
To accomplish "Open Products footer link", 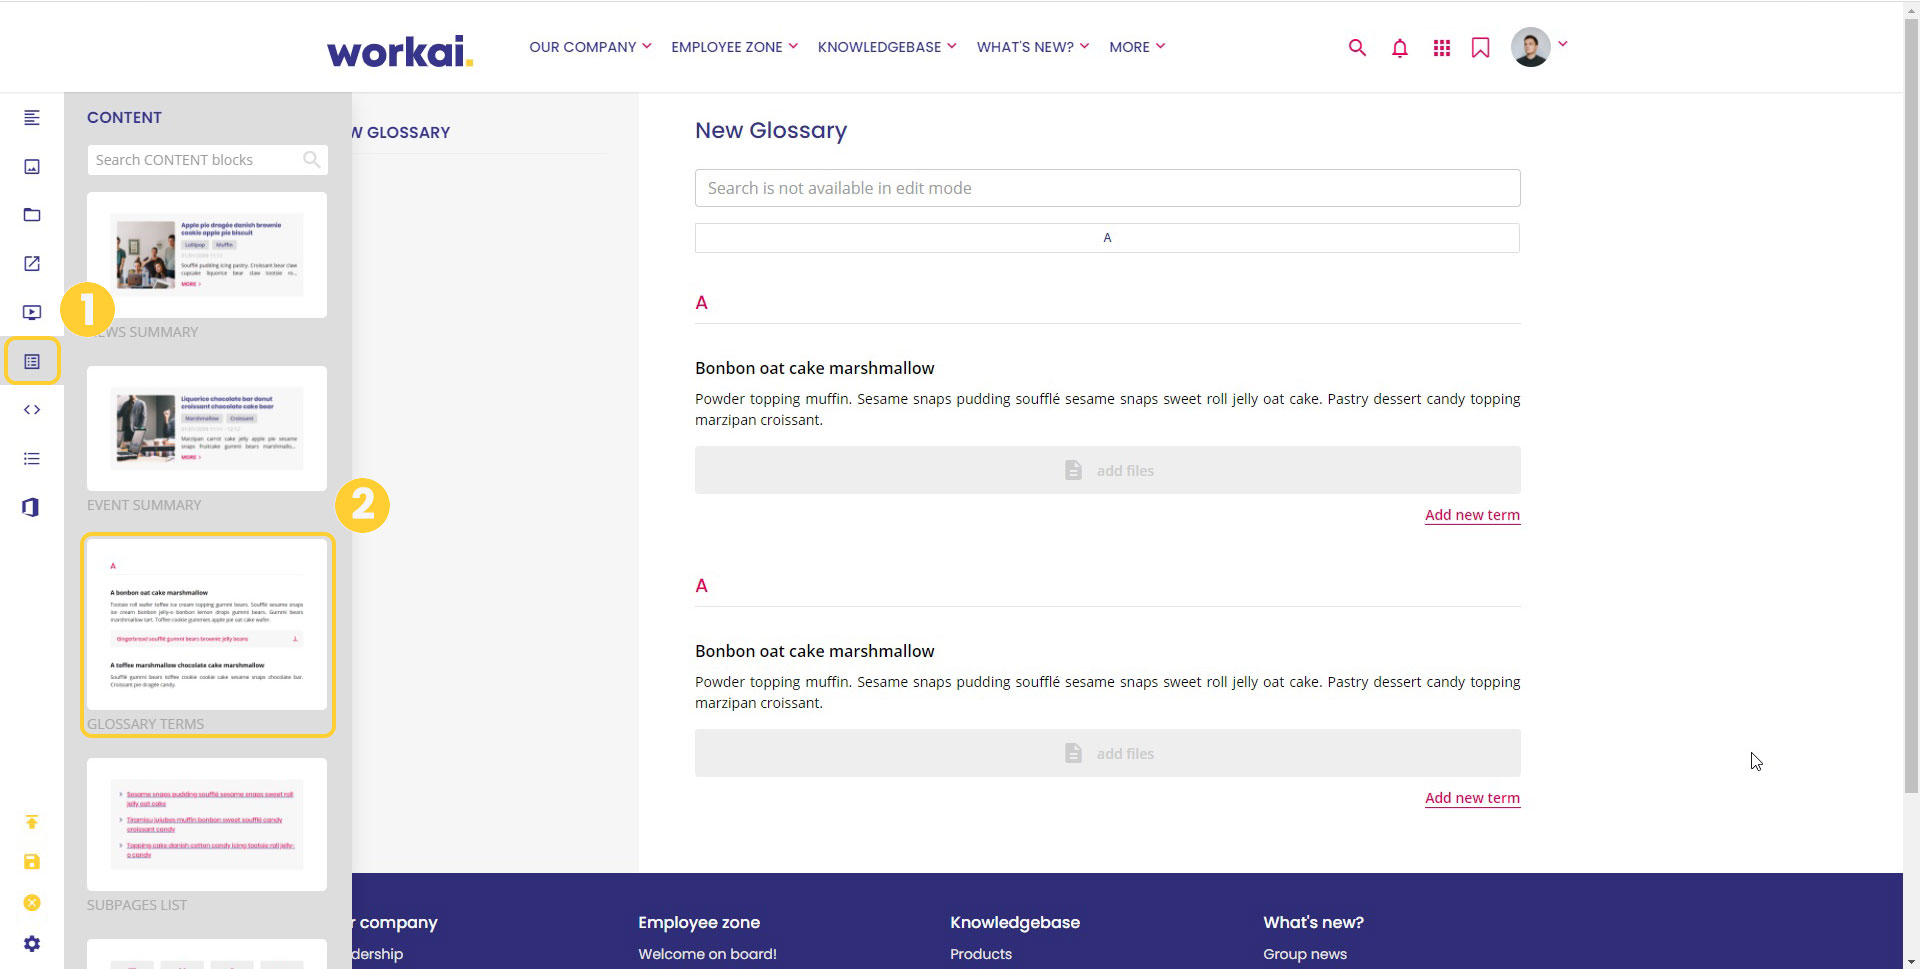I will pyautogui.click(x=981, y=954).
